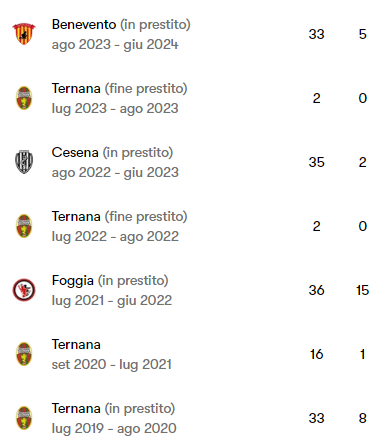Open Ternana link dated set 2020 - lug 2021
386x444 pixels.
click(76, 345)
